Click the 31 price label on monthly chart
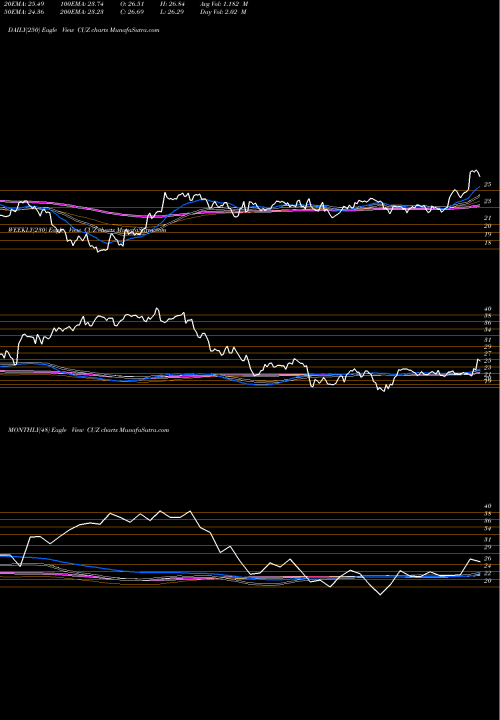This screenshot has width=500, height=720. (x=488, y=540)
